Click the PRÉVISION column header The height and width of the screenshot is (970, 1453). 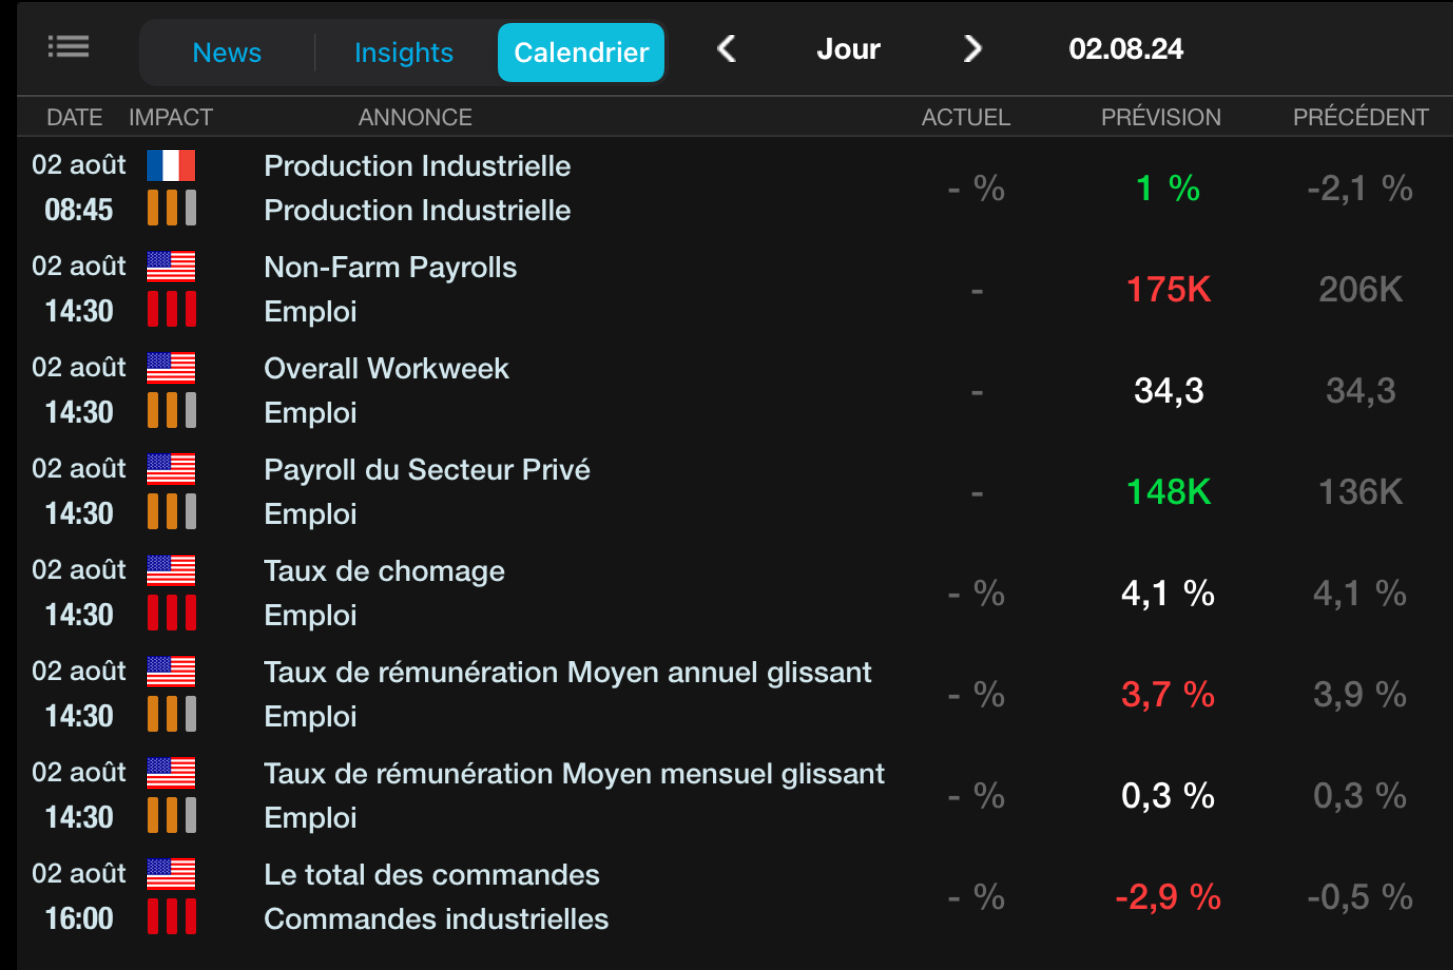pos(1160,118)
